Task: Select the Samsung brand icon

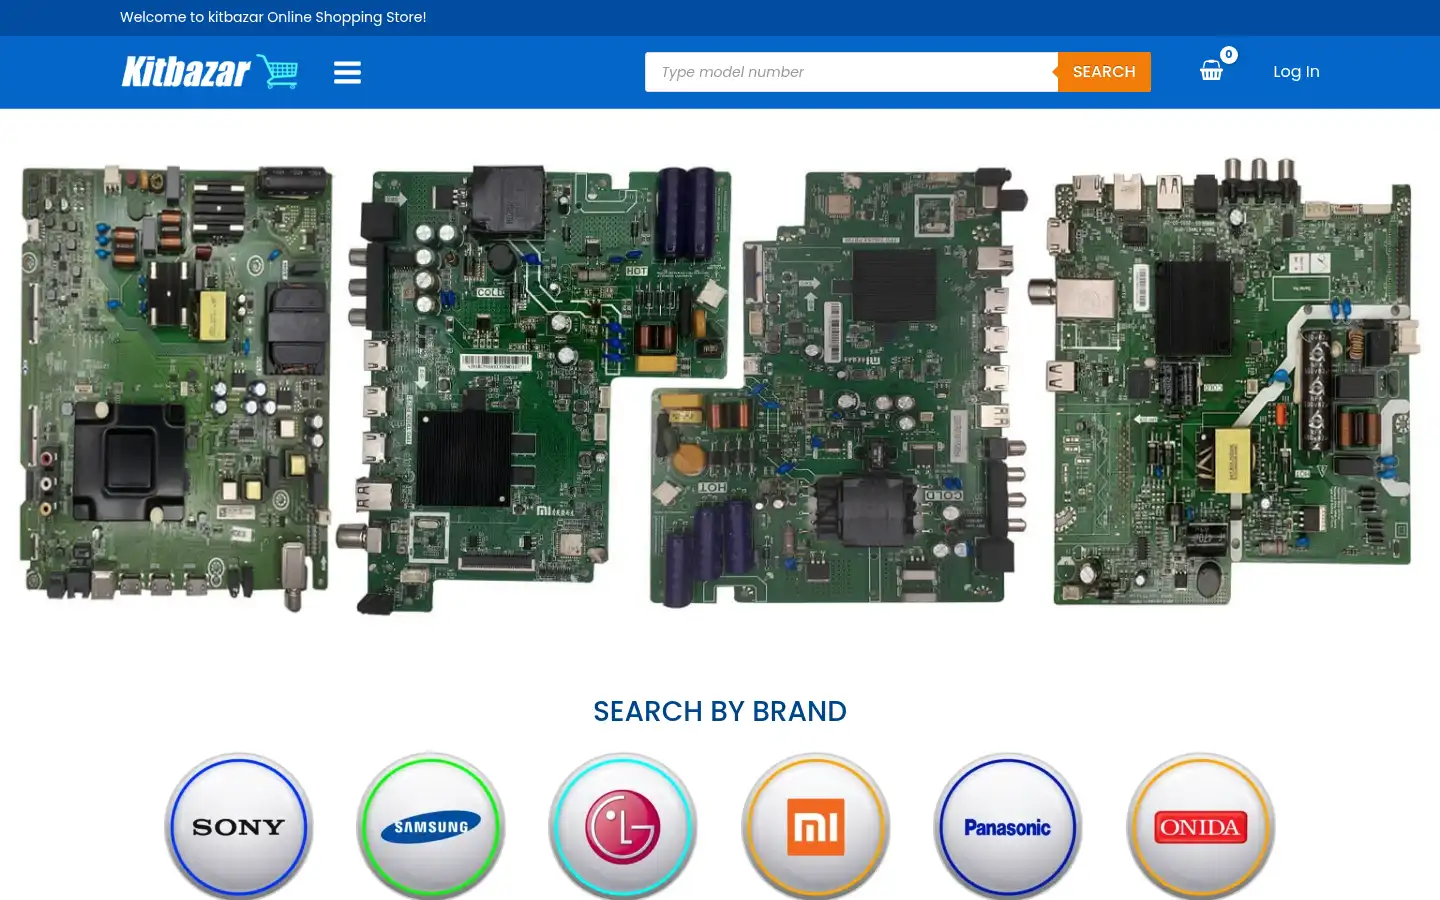Action: pyautogui.click(x=431, y=827)
